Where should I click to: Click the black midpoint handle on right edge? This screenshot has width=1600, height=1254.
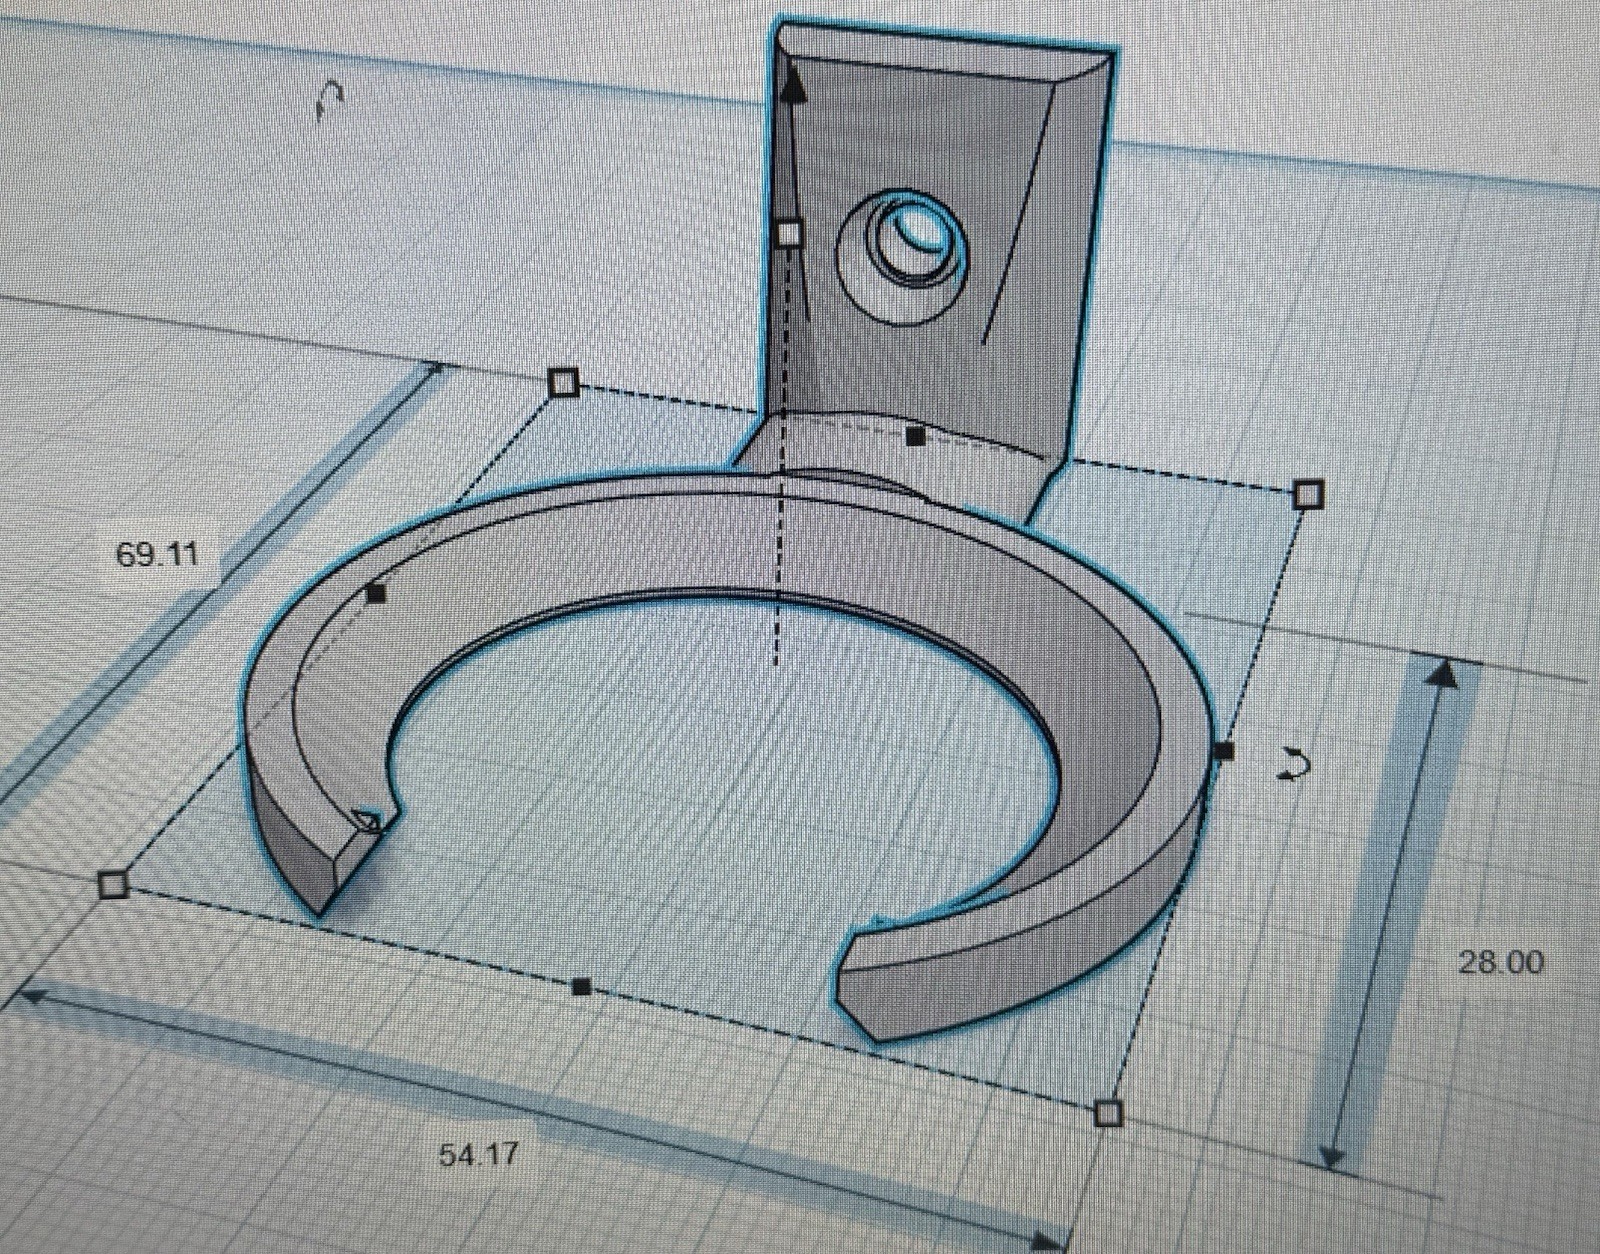[x=1225, y=750]
